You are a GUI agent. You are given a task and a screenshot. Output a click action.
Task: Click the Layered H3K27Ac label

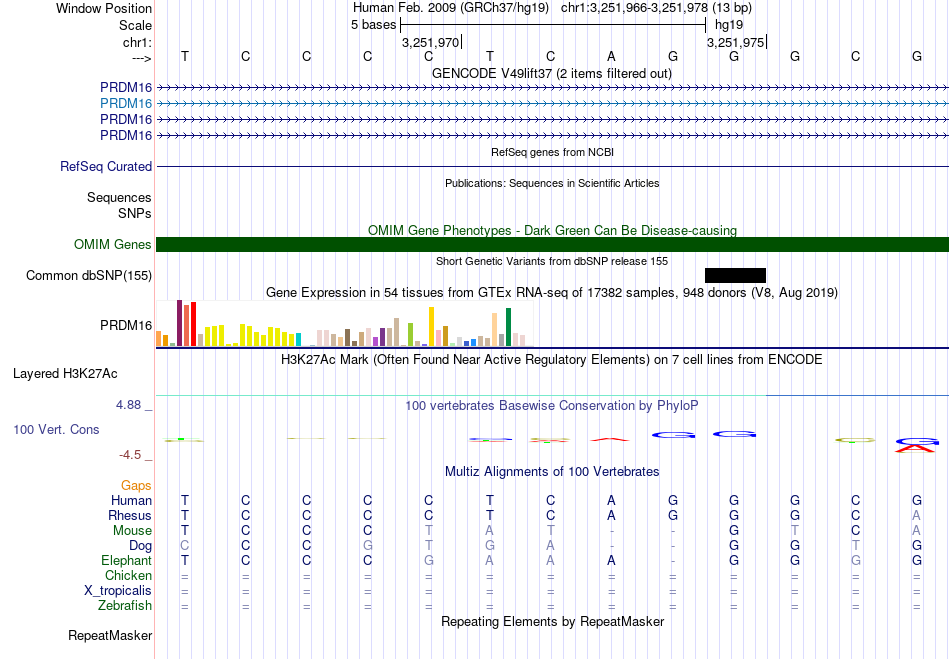[x=65, y=374]
